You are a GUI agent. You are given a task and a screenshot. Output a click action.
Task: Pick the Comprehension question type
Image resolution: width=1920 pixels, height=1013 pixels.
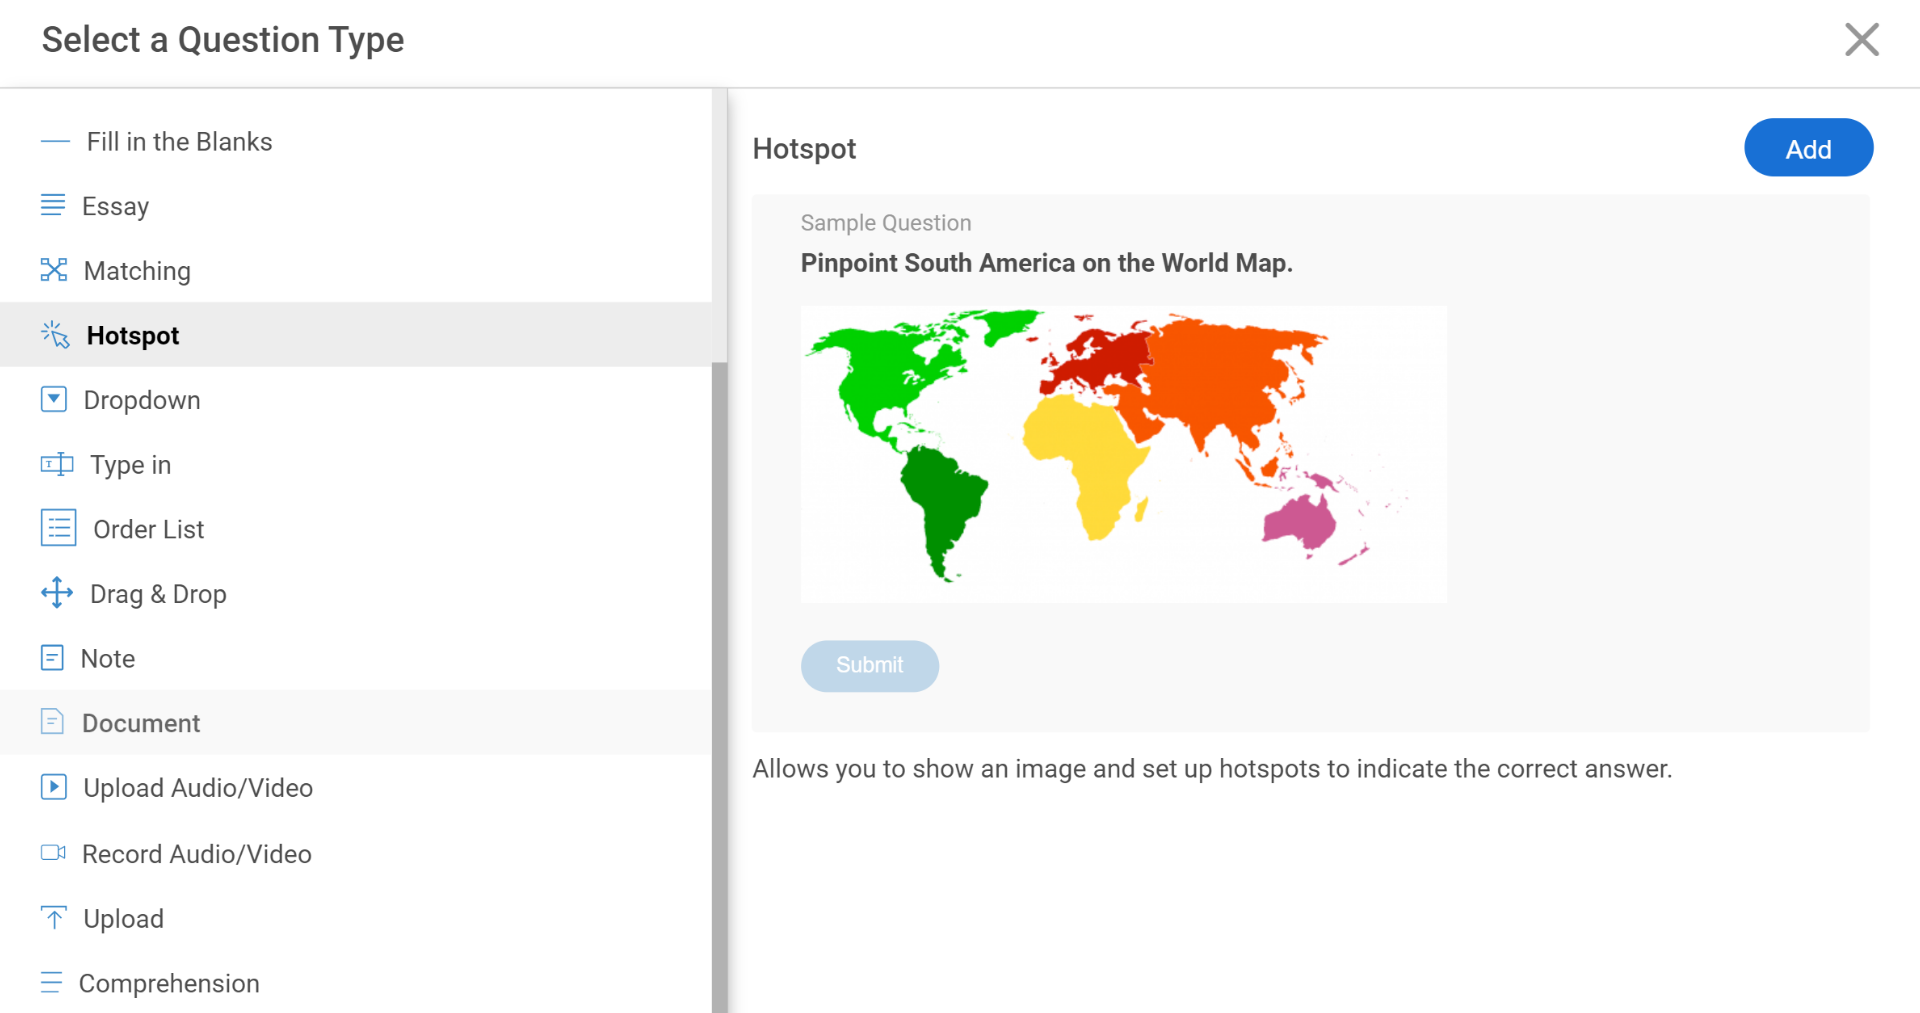pos(168,983)
